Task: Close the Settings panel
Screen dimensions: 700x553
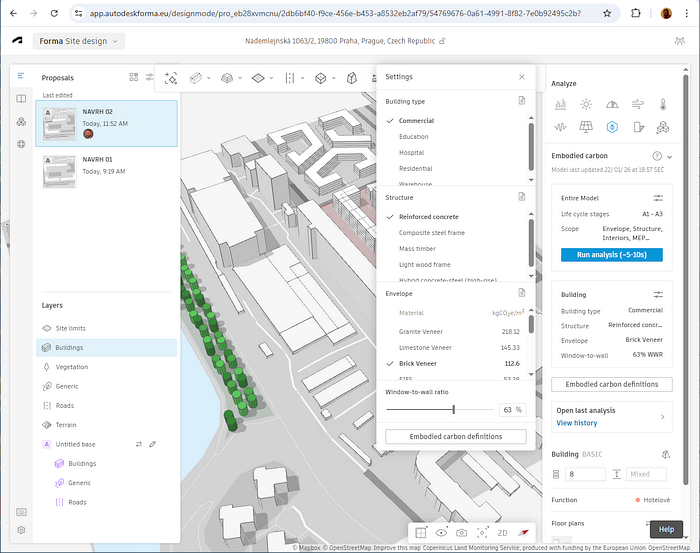Action: click(x=522, y=77)
